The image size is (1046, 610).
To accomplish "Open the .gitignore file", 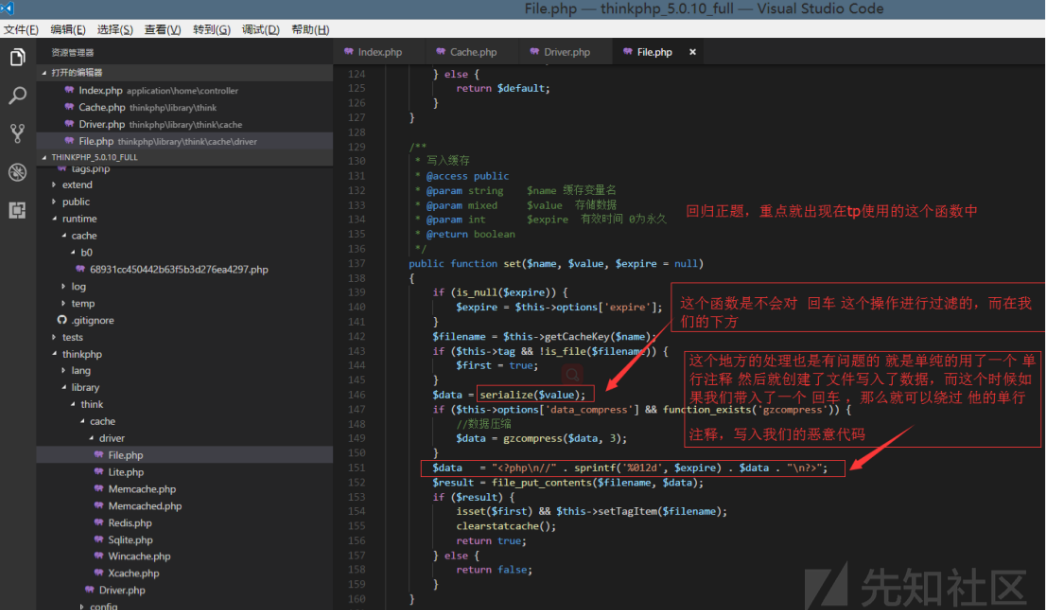I will point(92,320).
